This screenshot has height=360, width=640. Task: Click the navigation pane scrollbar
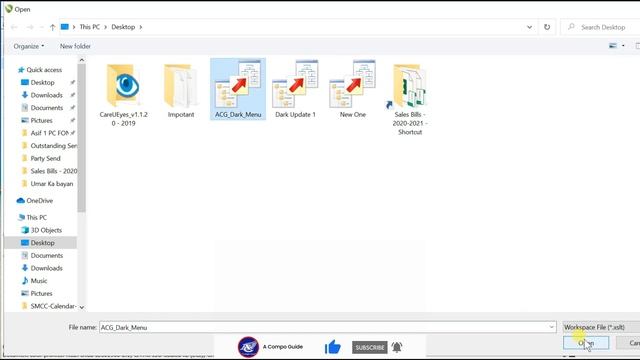(81, 139)
